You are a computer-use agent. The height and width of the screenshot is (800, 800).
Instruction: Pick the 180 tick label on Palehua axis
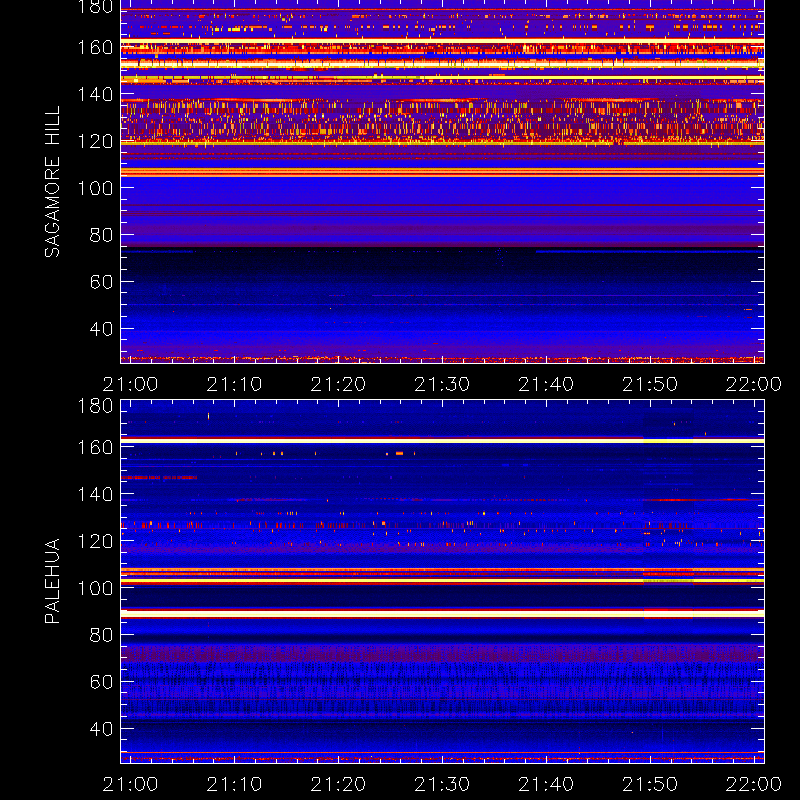[95, 406]
